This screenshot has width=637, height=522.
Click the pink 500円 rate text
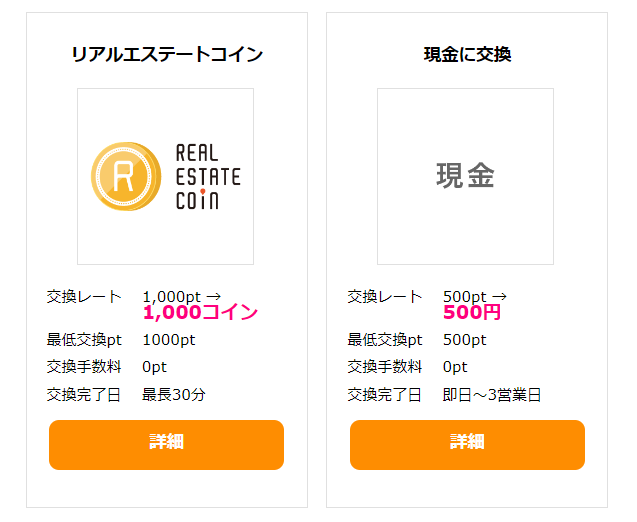pos(472,312)
